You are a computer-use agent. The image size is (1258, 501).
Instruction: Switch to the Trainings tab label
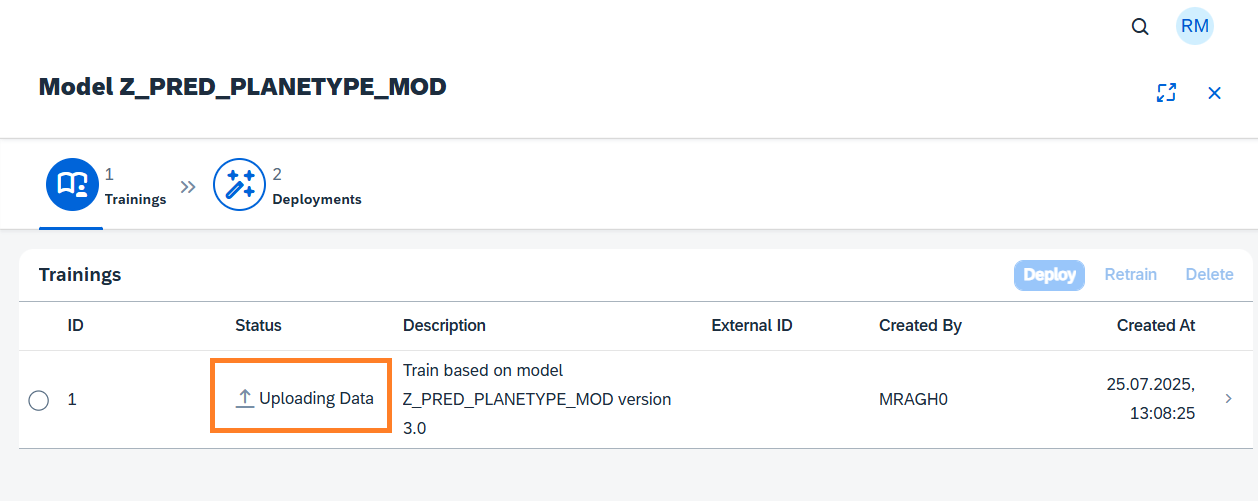click(135, 199)
